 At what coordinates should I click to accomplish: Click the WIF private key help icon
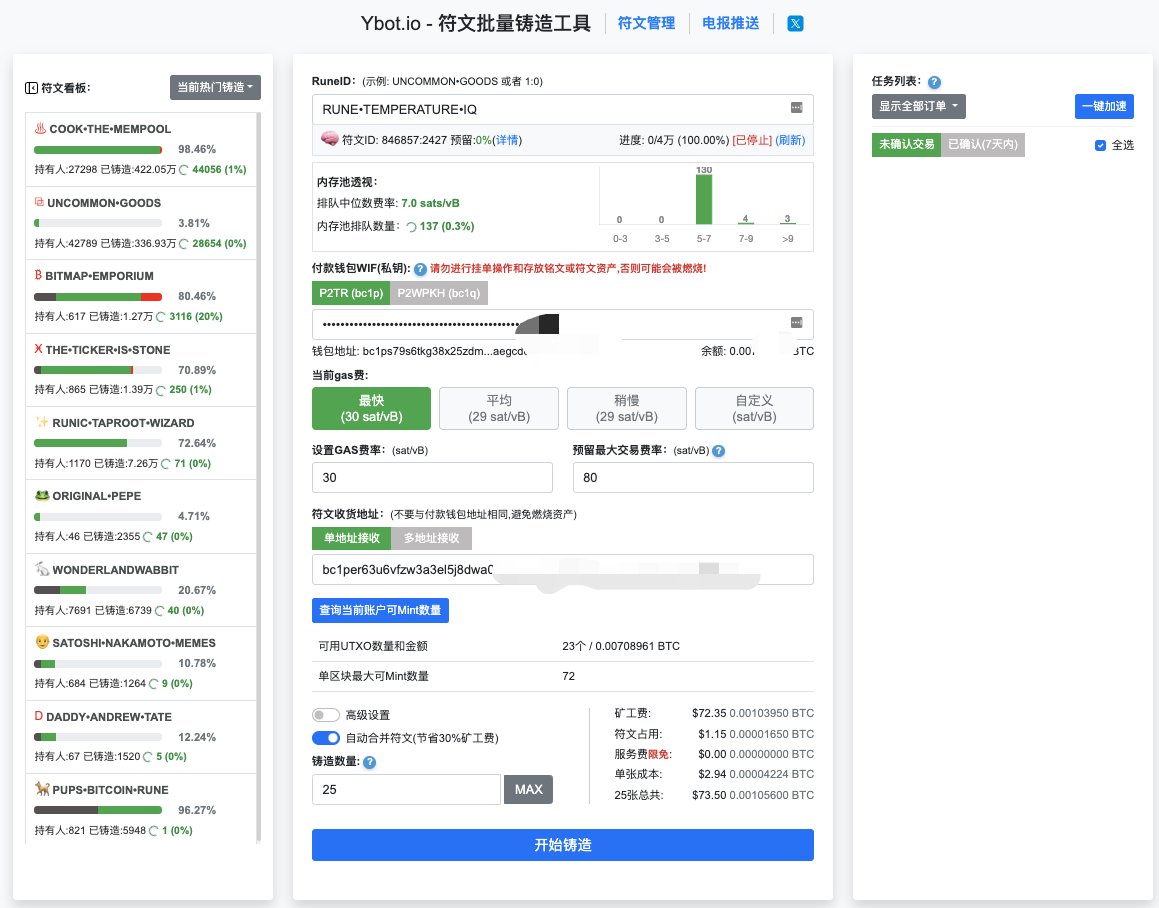(420, 269)
